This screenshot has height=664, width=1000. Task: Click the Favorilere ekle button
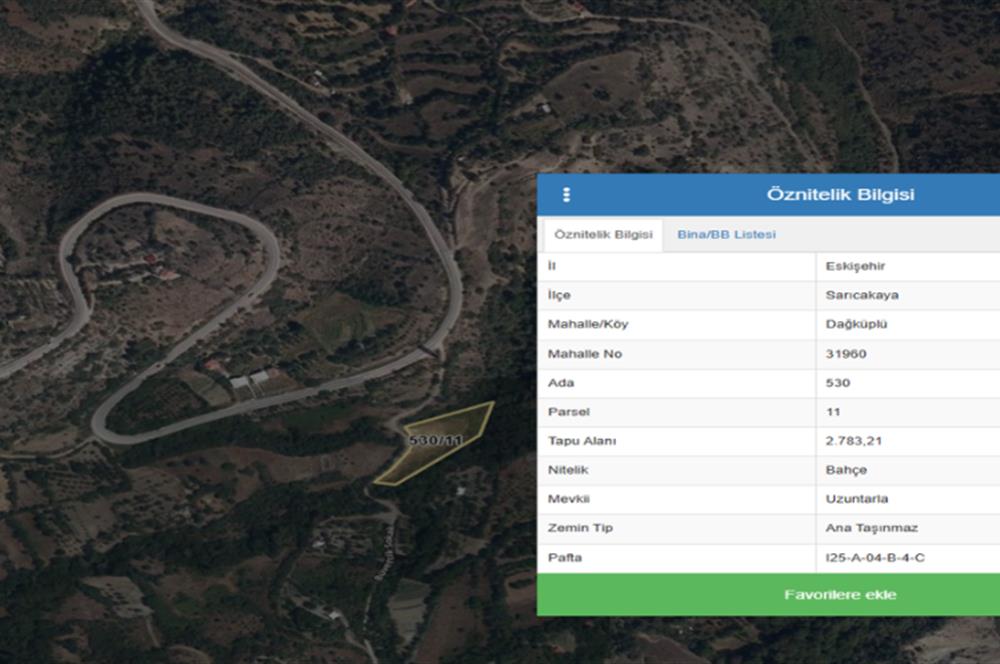[768, 594]
